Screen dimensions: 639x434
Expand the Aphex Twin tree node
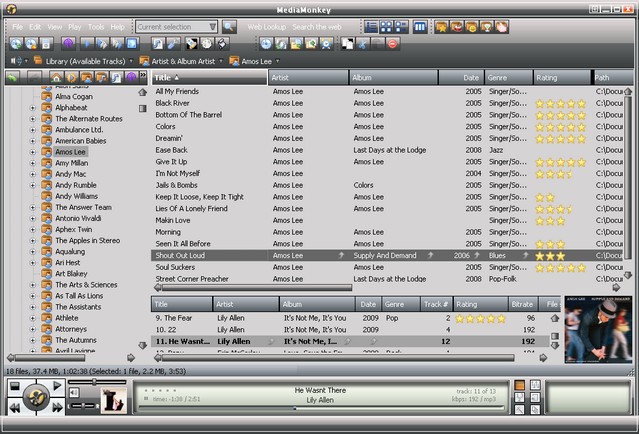(x=33, y=229)
